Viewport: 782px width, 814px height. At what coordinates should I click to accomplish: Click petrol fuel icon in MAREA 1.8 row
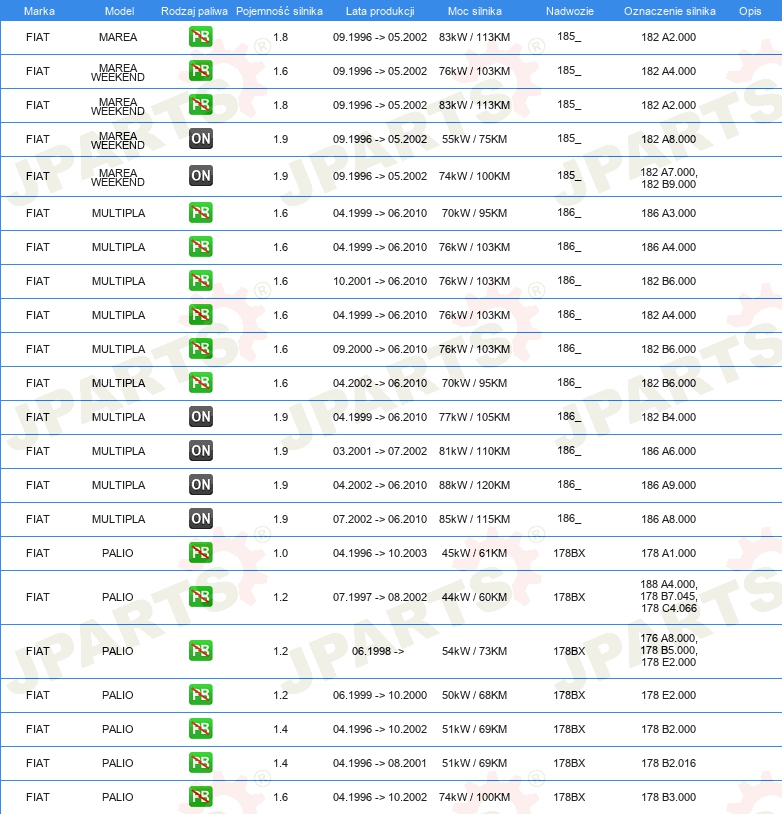[200, 37]
